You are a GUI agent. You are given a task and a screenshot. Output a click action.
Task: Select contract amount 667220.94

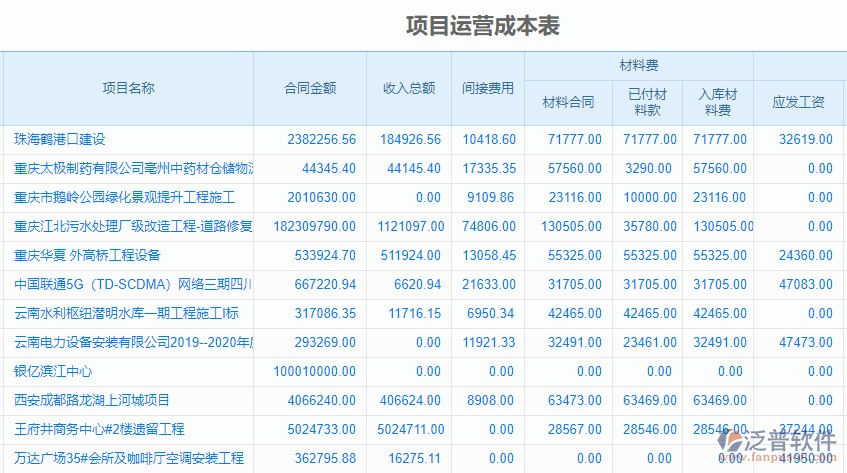tap(325, 285)
